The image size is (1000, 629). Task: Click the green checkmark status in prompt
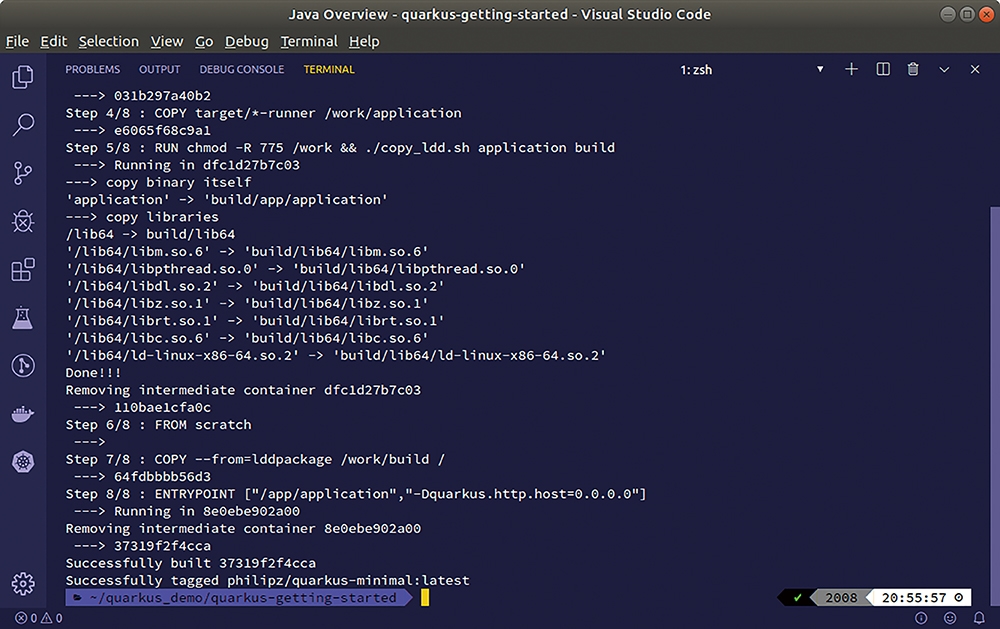[x=797, y=598]
